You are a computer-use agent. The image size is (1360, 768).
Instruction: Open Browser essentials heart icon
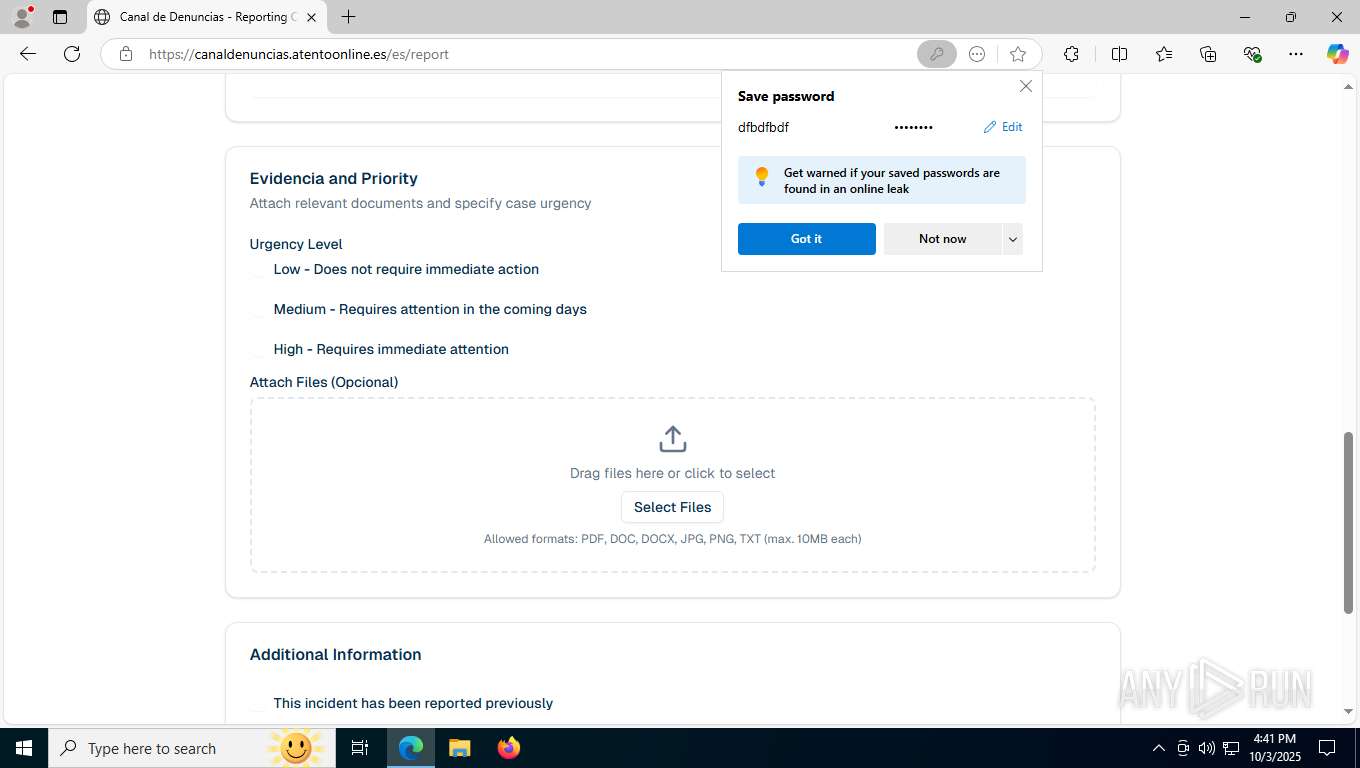[1252, 54]
